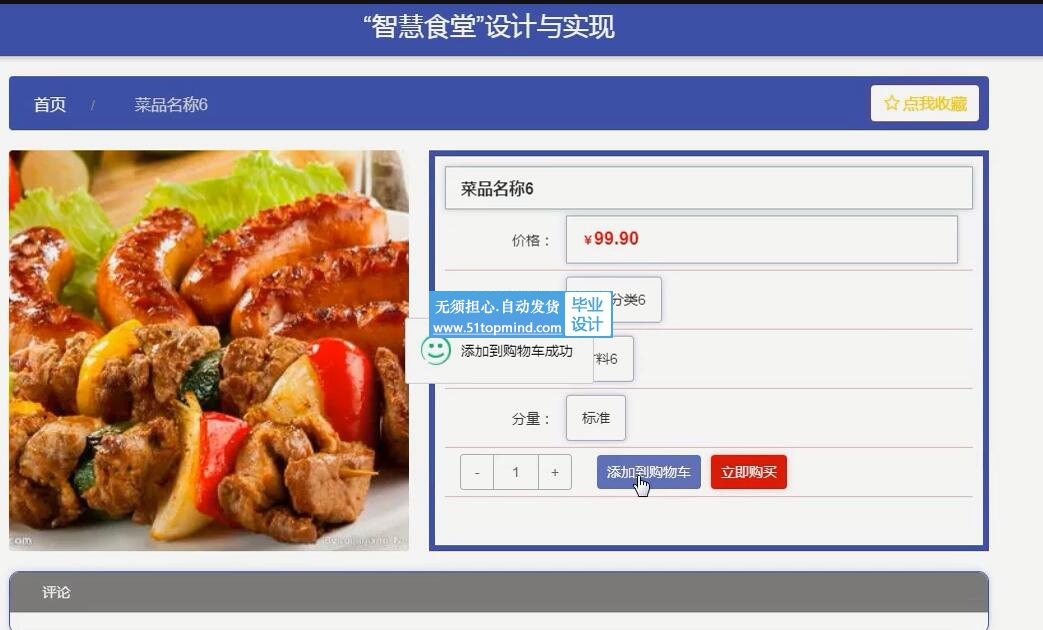Click the dish title box 菜品名称6
1043x630 pixels.
pyautogui.click(x=708, y=188)
